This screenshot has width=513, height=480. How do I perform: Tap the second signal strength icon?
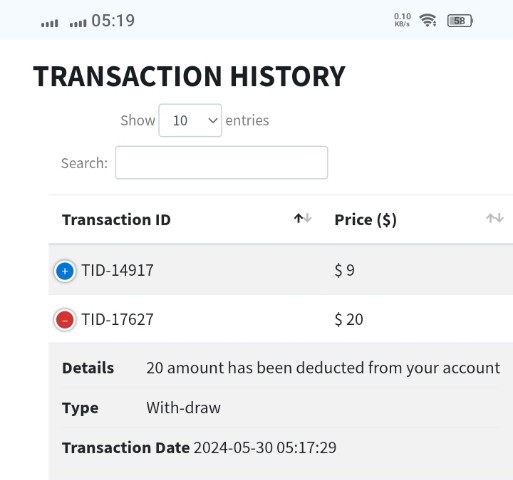[78, 23]
